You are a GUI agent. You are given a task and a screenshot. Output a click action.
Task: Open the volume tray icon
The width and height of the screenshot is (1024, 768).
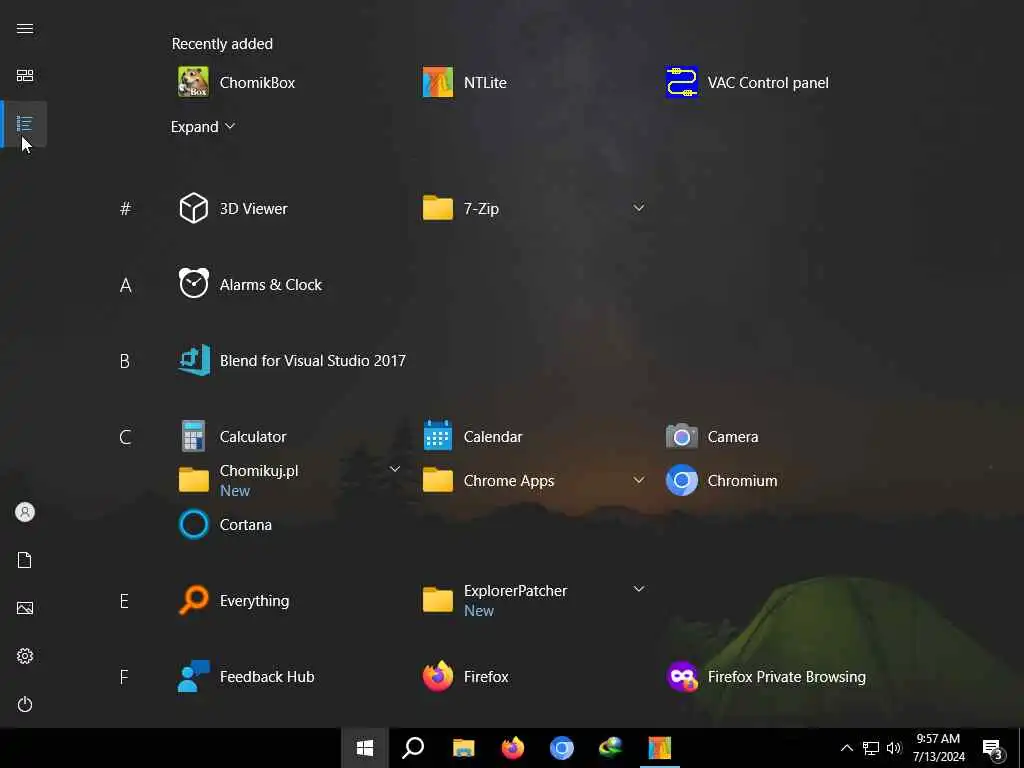click(x=894, y=748)
